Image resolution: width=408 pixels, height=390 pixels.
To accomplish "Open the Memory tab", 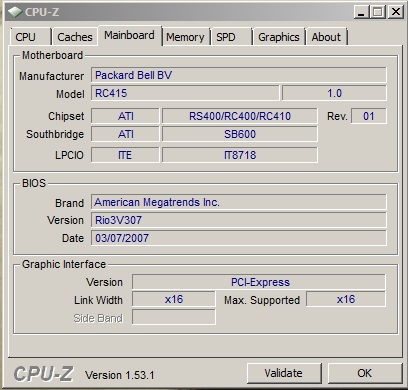I will pos(185,37).
